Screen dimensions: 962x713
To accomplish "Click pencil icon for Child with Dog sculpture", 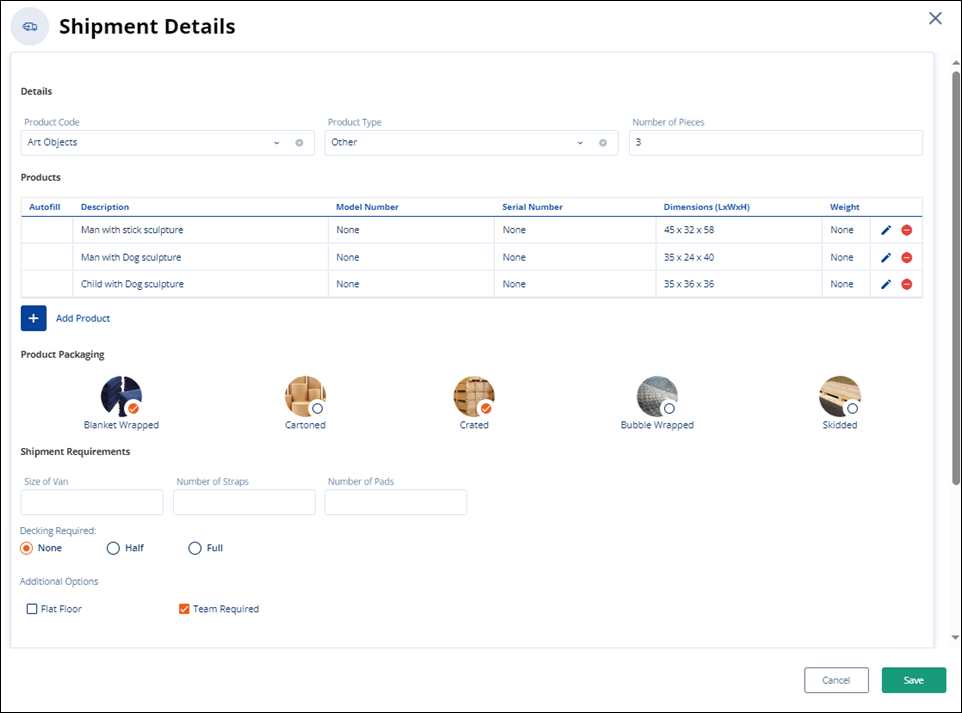I will [885, 284].
